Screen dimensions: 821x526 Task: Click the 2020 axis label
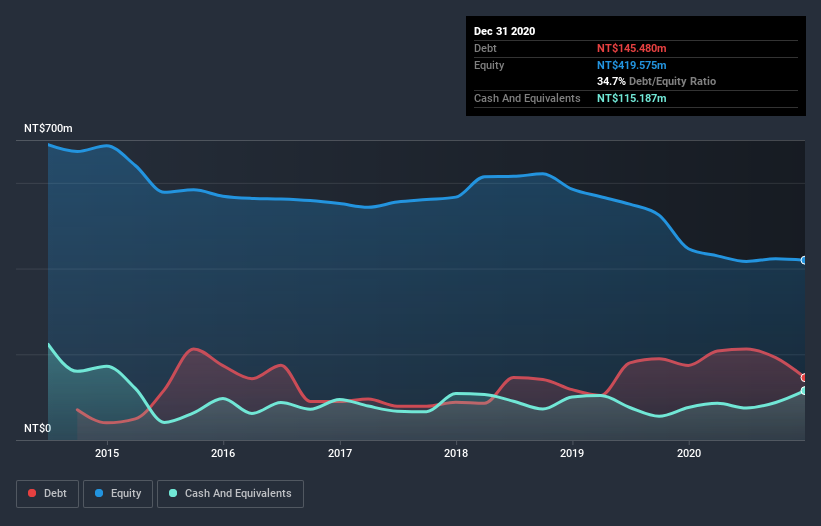point(689,453)
